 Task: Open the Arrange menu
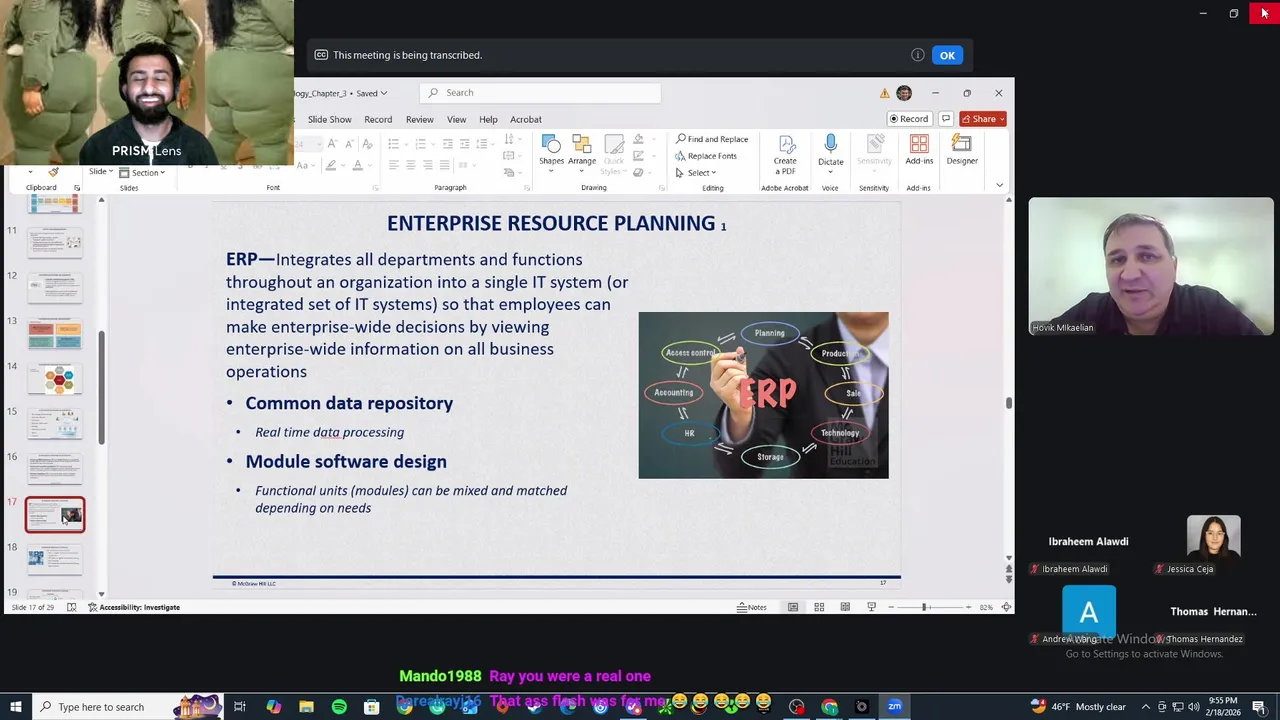click(582, 152)
